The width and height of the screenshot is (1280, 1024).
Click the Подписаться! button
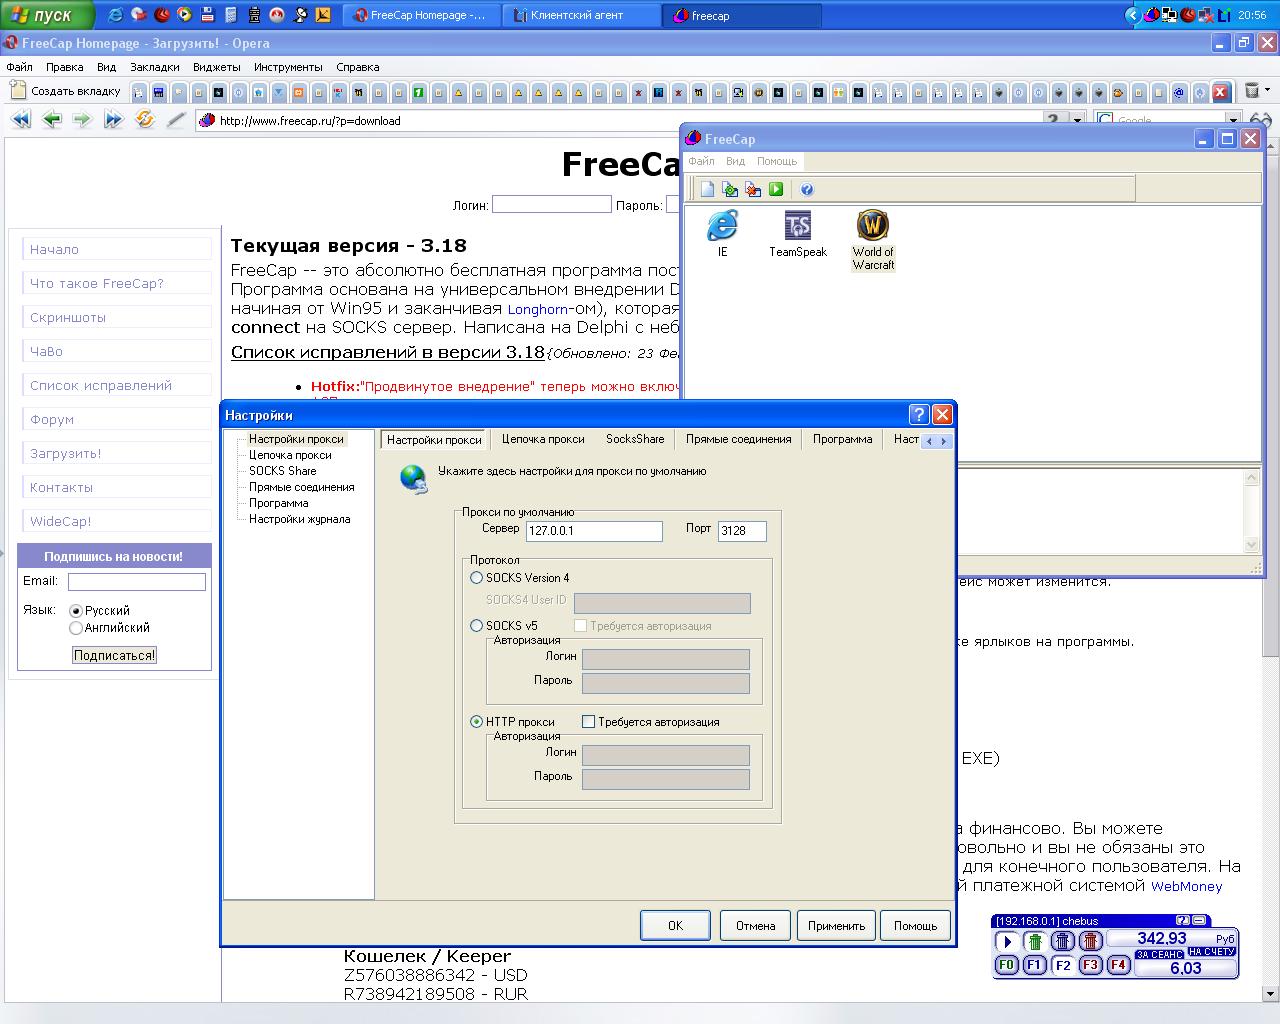pos(114,655)
